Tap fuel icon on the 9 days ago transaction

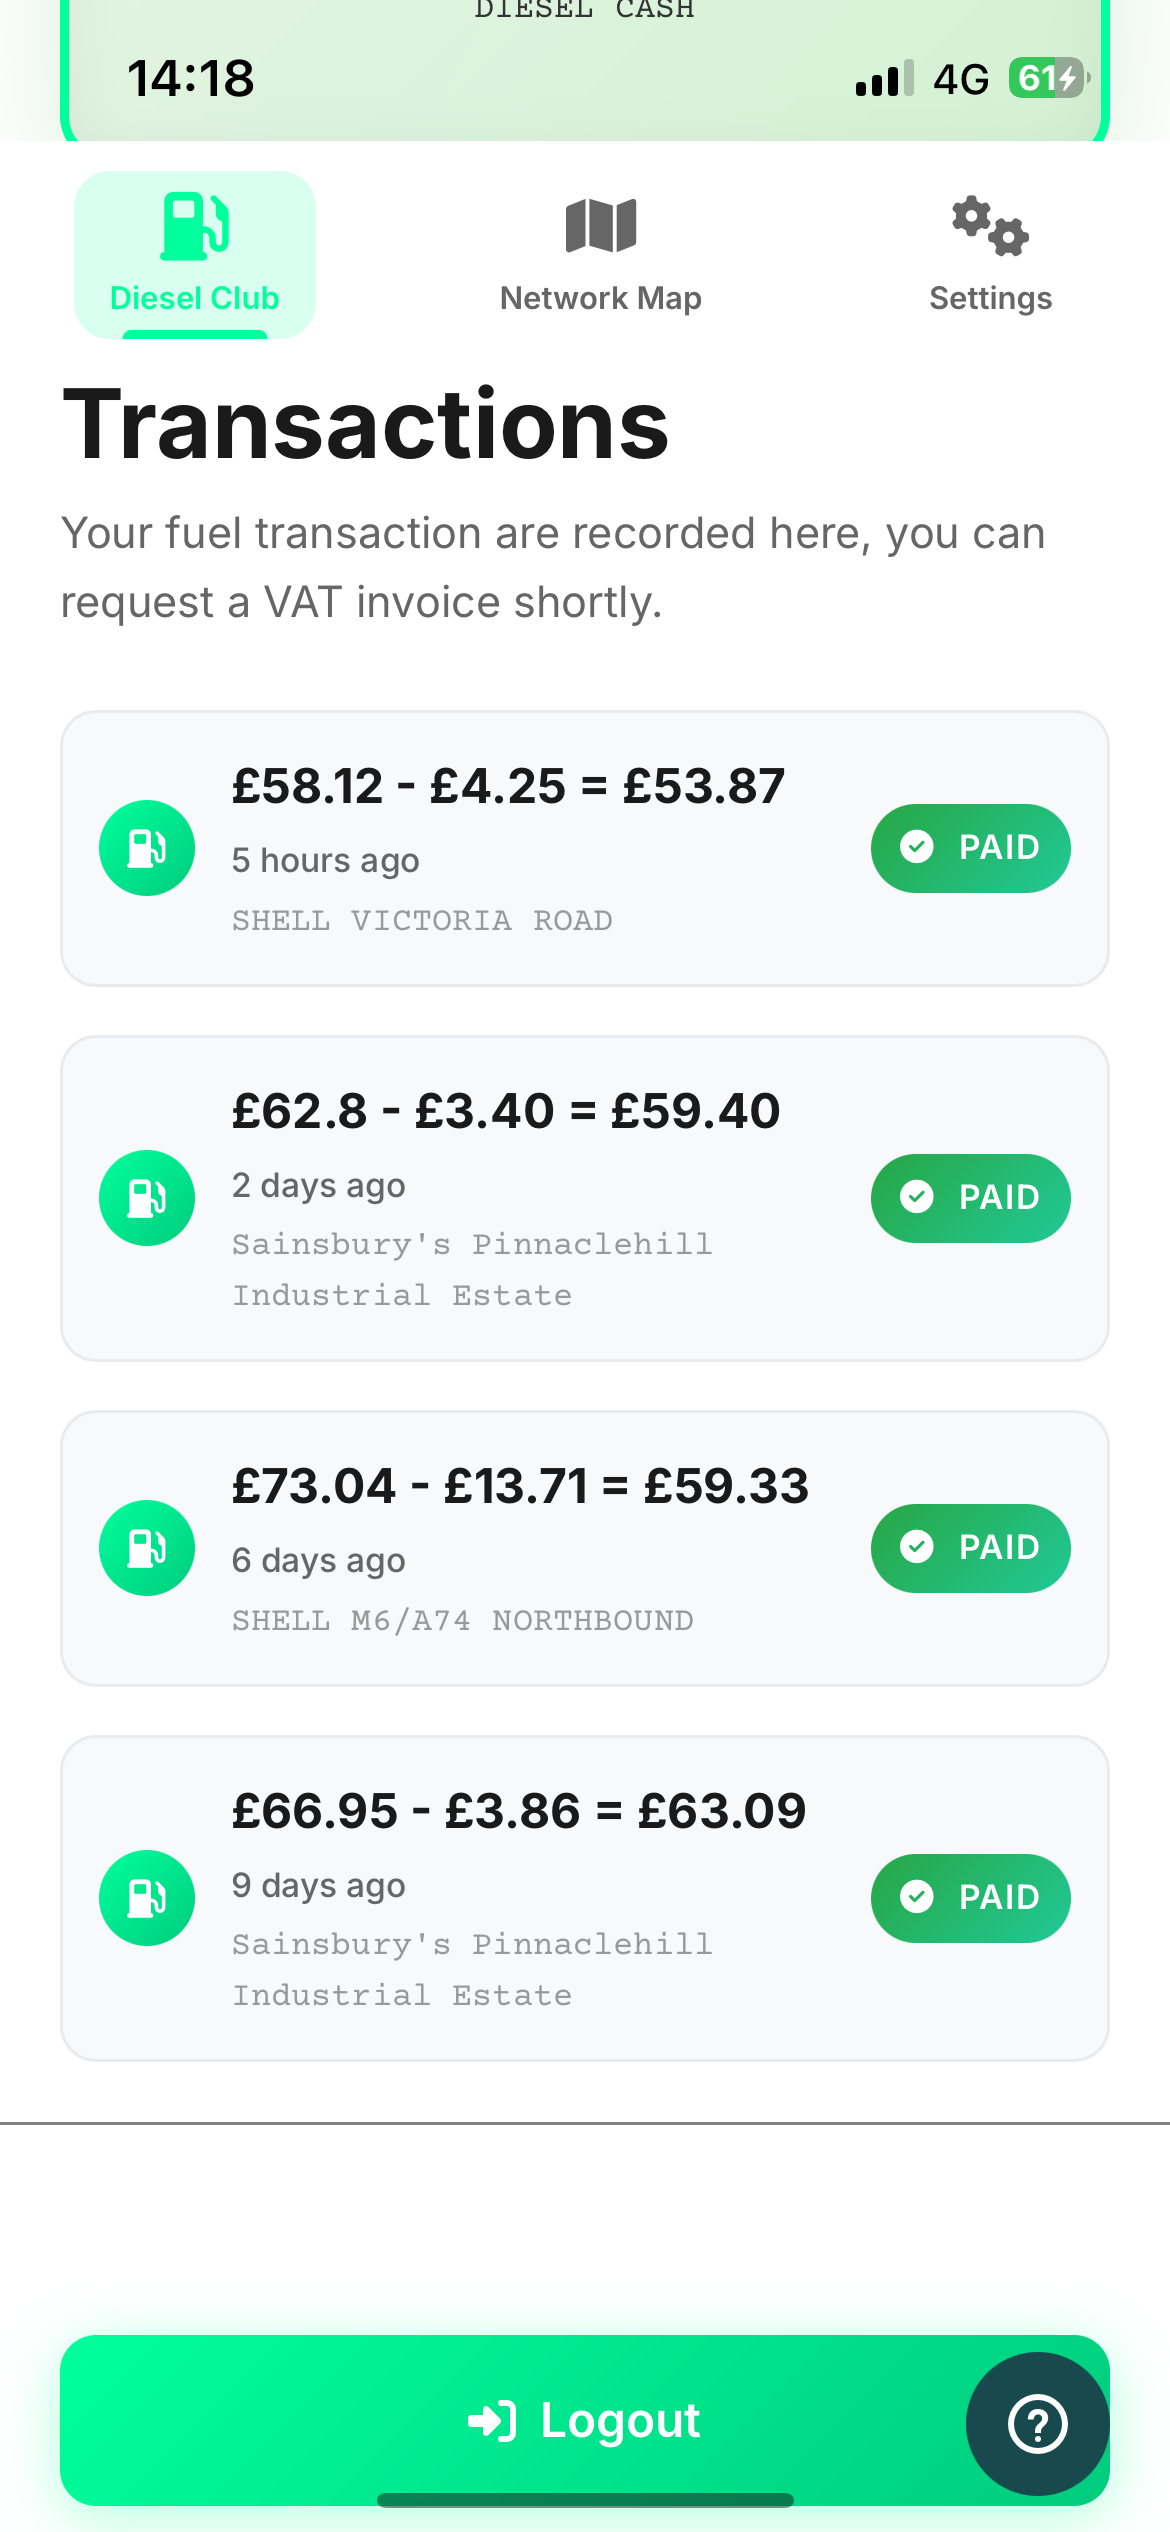click(147, 1898)
